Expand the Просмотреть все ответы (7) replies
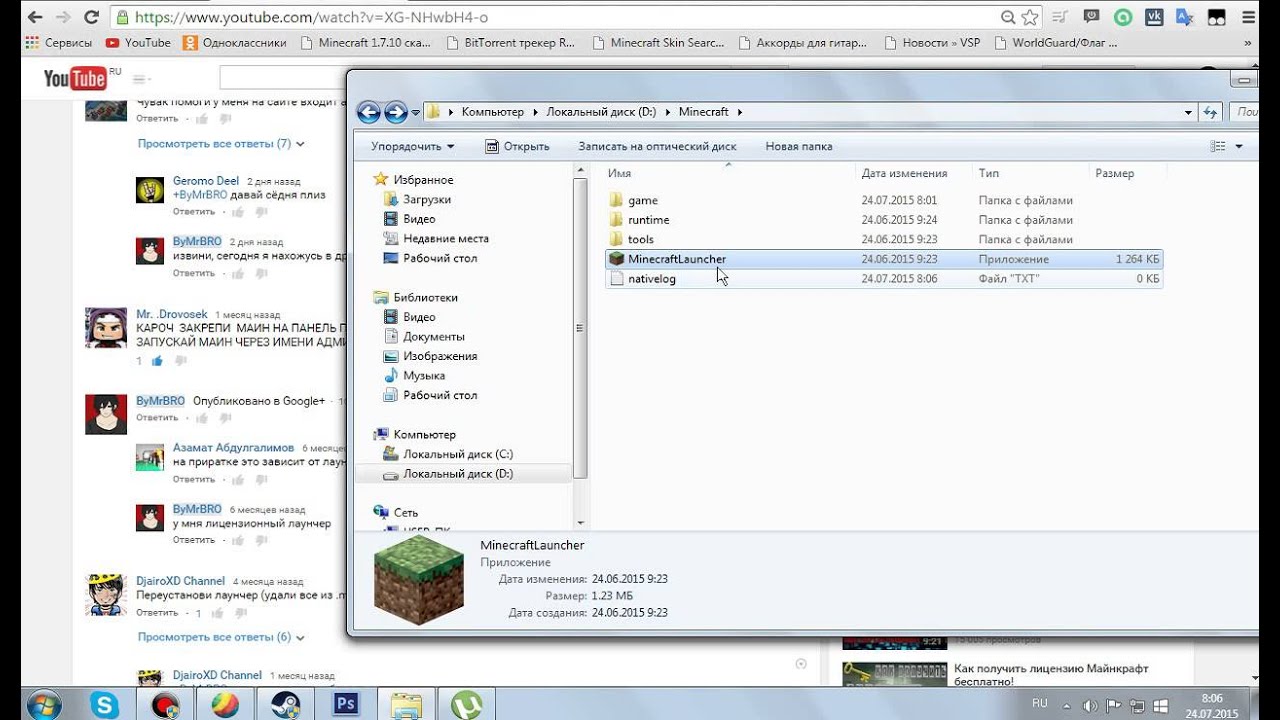The image size is (1280, 720). (221, 144)
